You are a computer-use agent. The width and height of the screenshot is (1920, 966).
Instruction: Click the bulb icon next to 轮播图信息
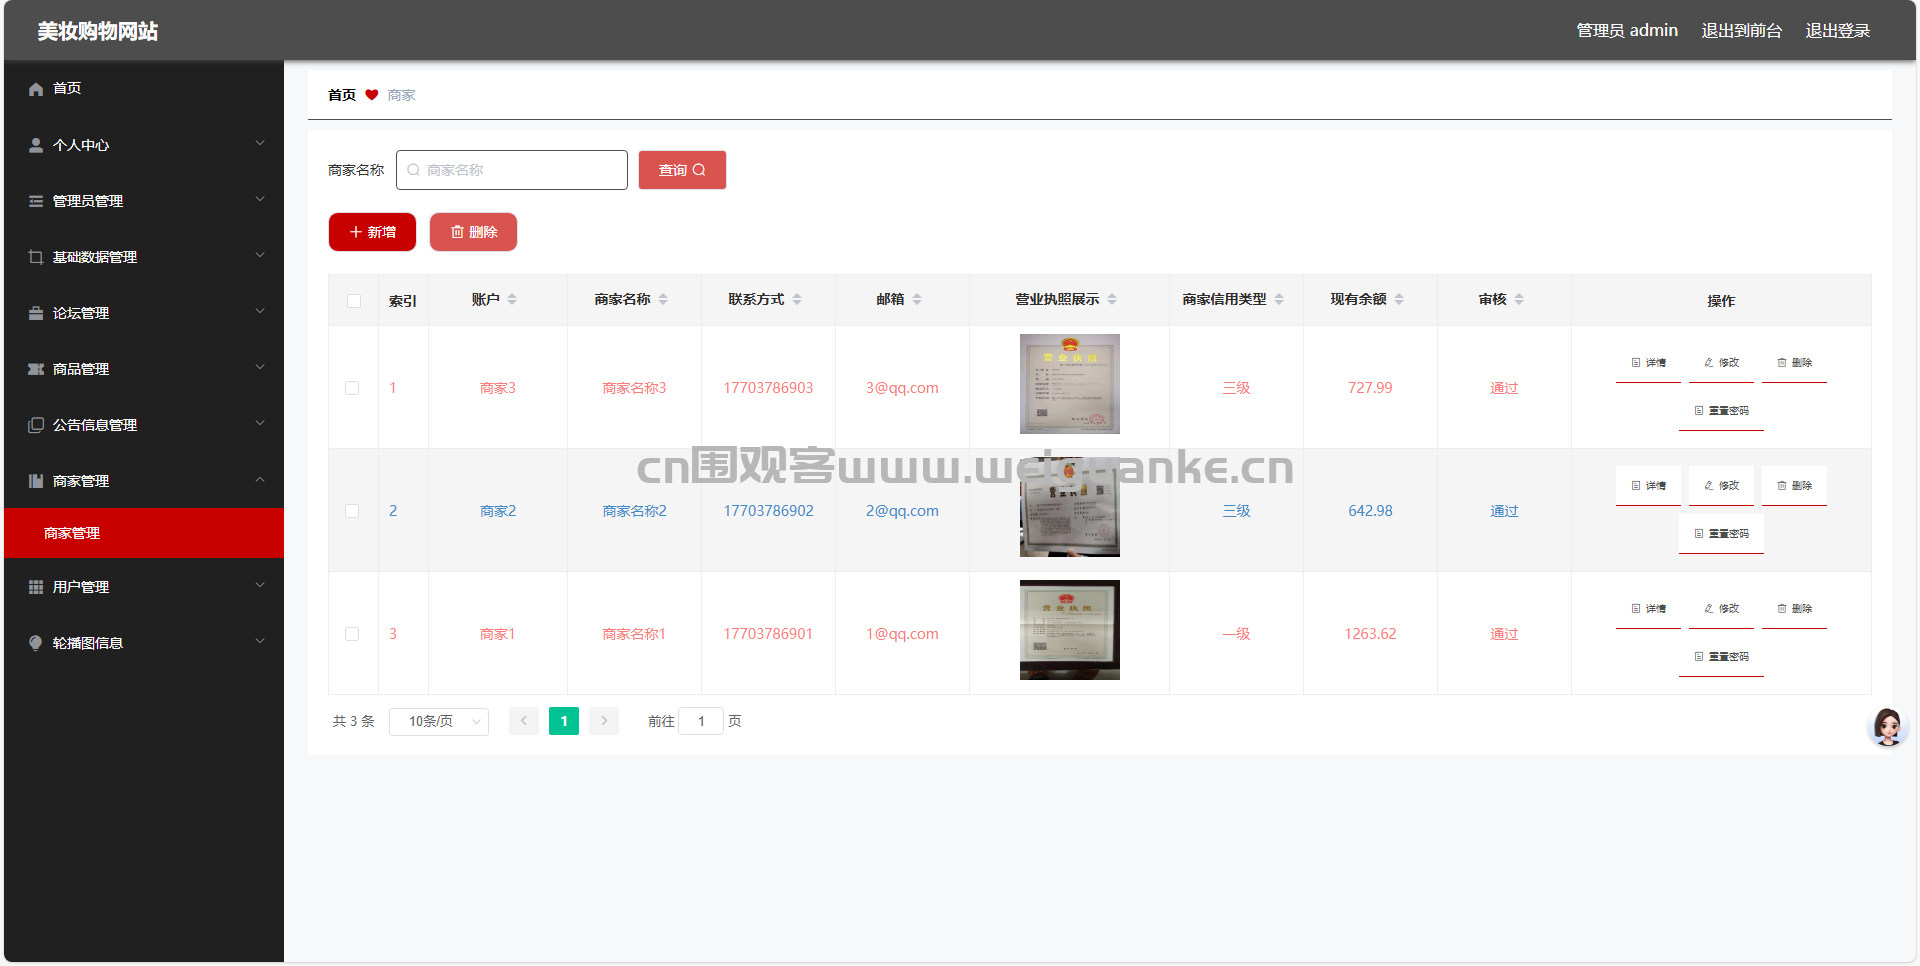tap(36, 643)
